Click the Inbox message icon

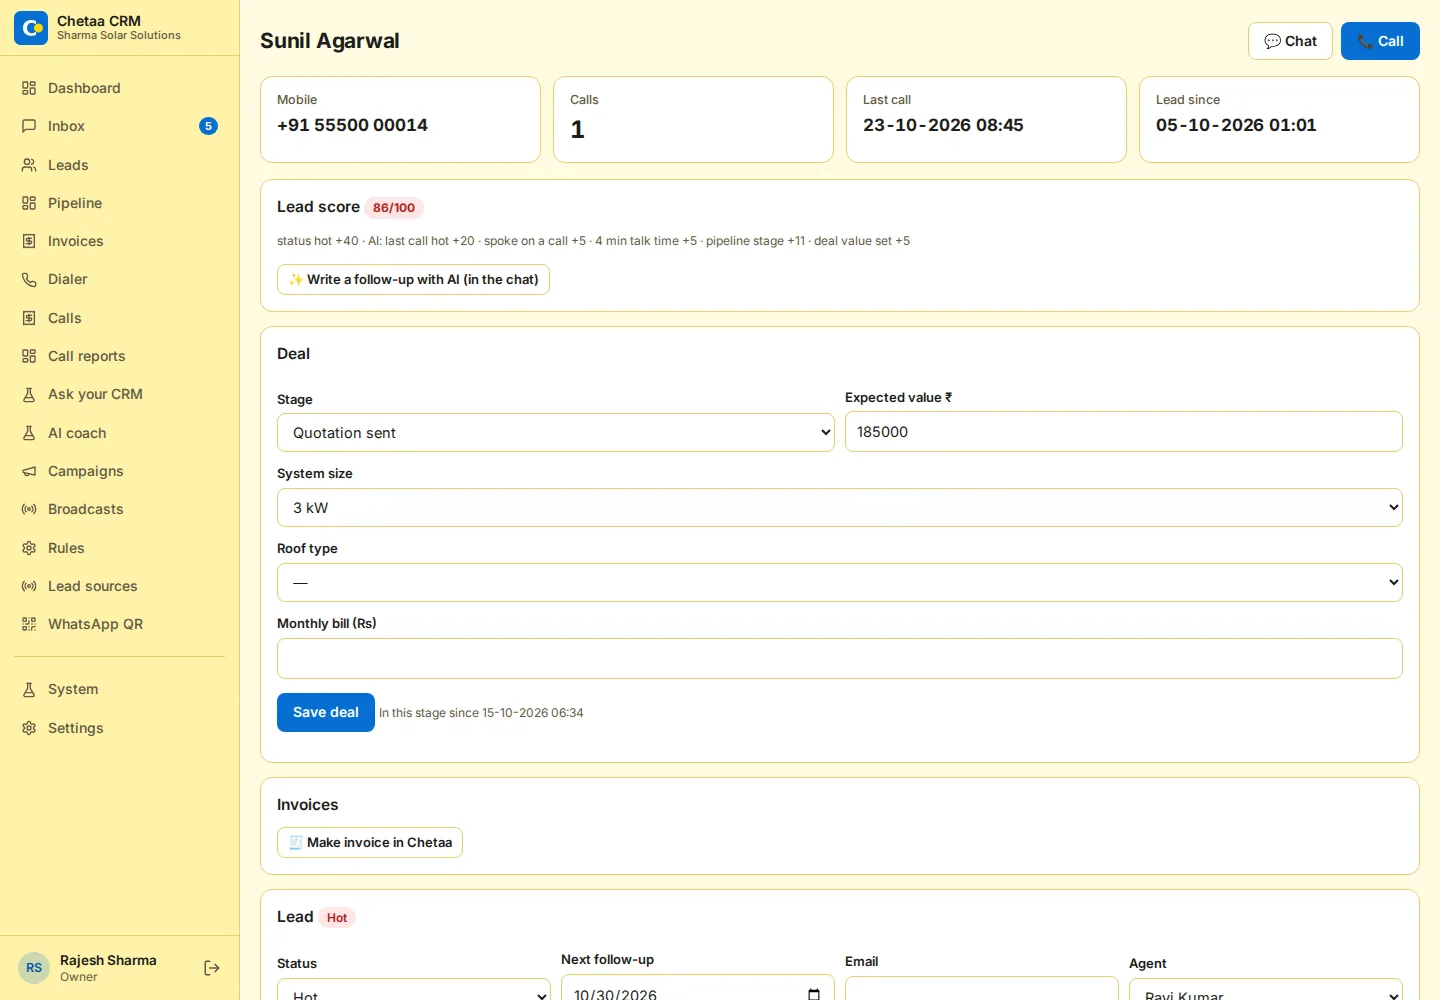[x=29, y=126]
